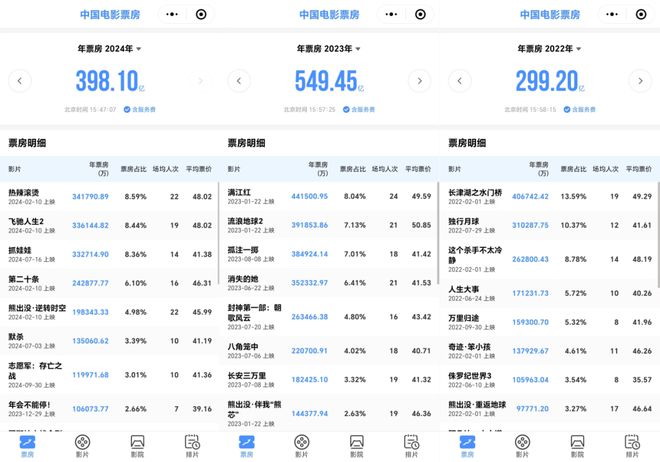Tap the right arrow beside 299.20亿

point(640,81)
